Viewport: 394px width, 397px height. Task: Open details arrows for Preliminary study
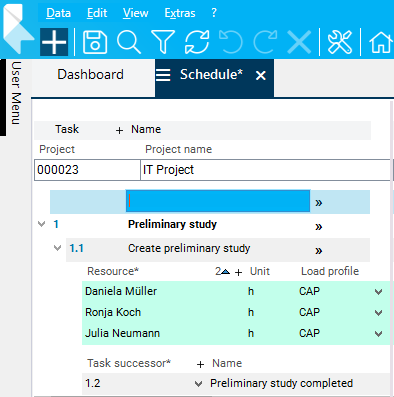tap(319, 227)
